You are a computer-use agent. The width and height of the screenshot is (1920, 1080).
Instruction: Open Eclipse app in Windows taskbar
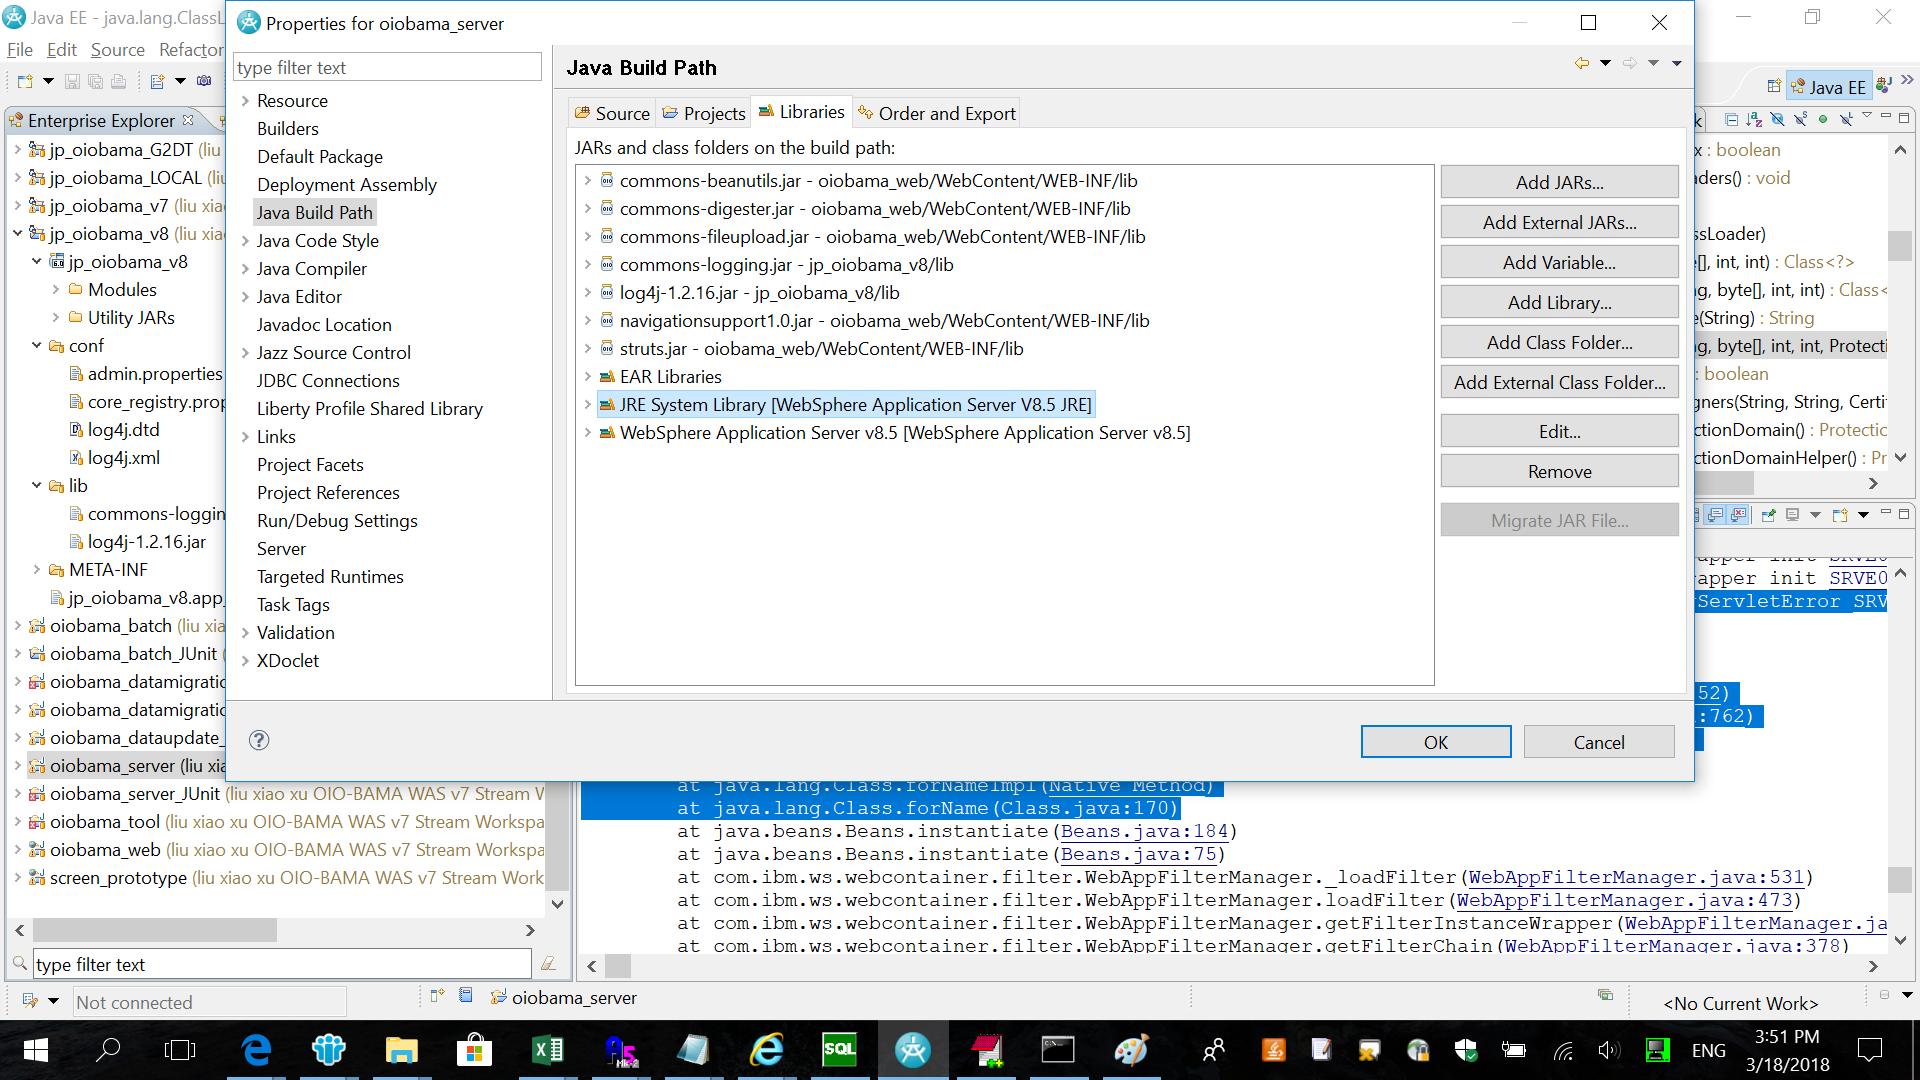(912, 1050)
